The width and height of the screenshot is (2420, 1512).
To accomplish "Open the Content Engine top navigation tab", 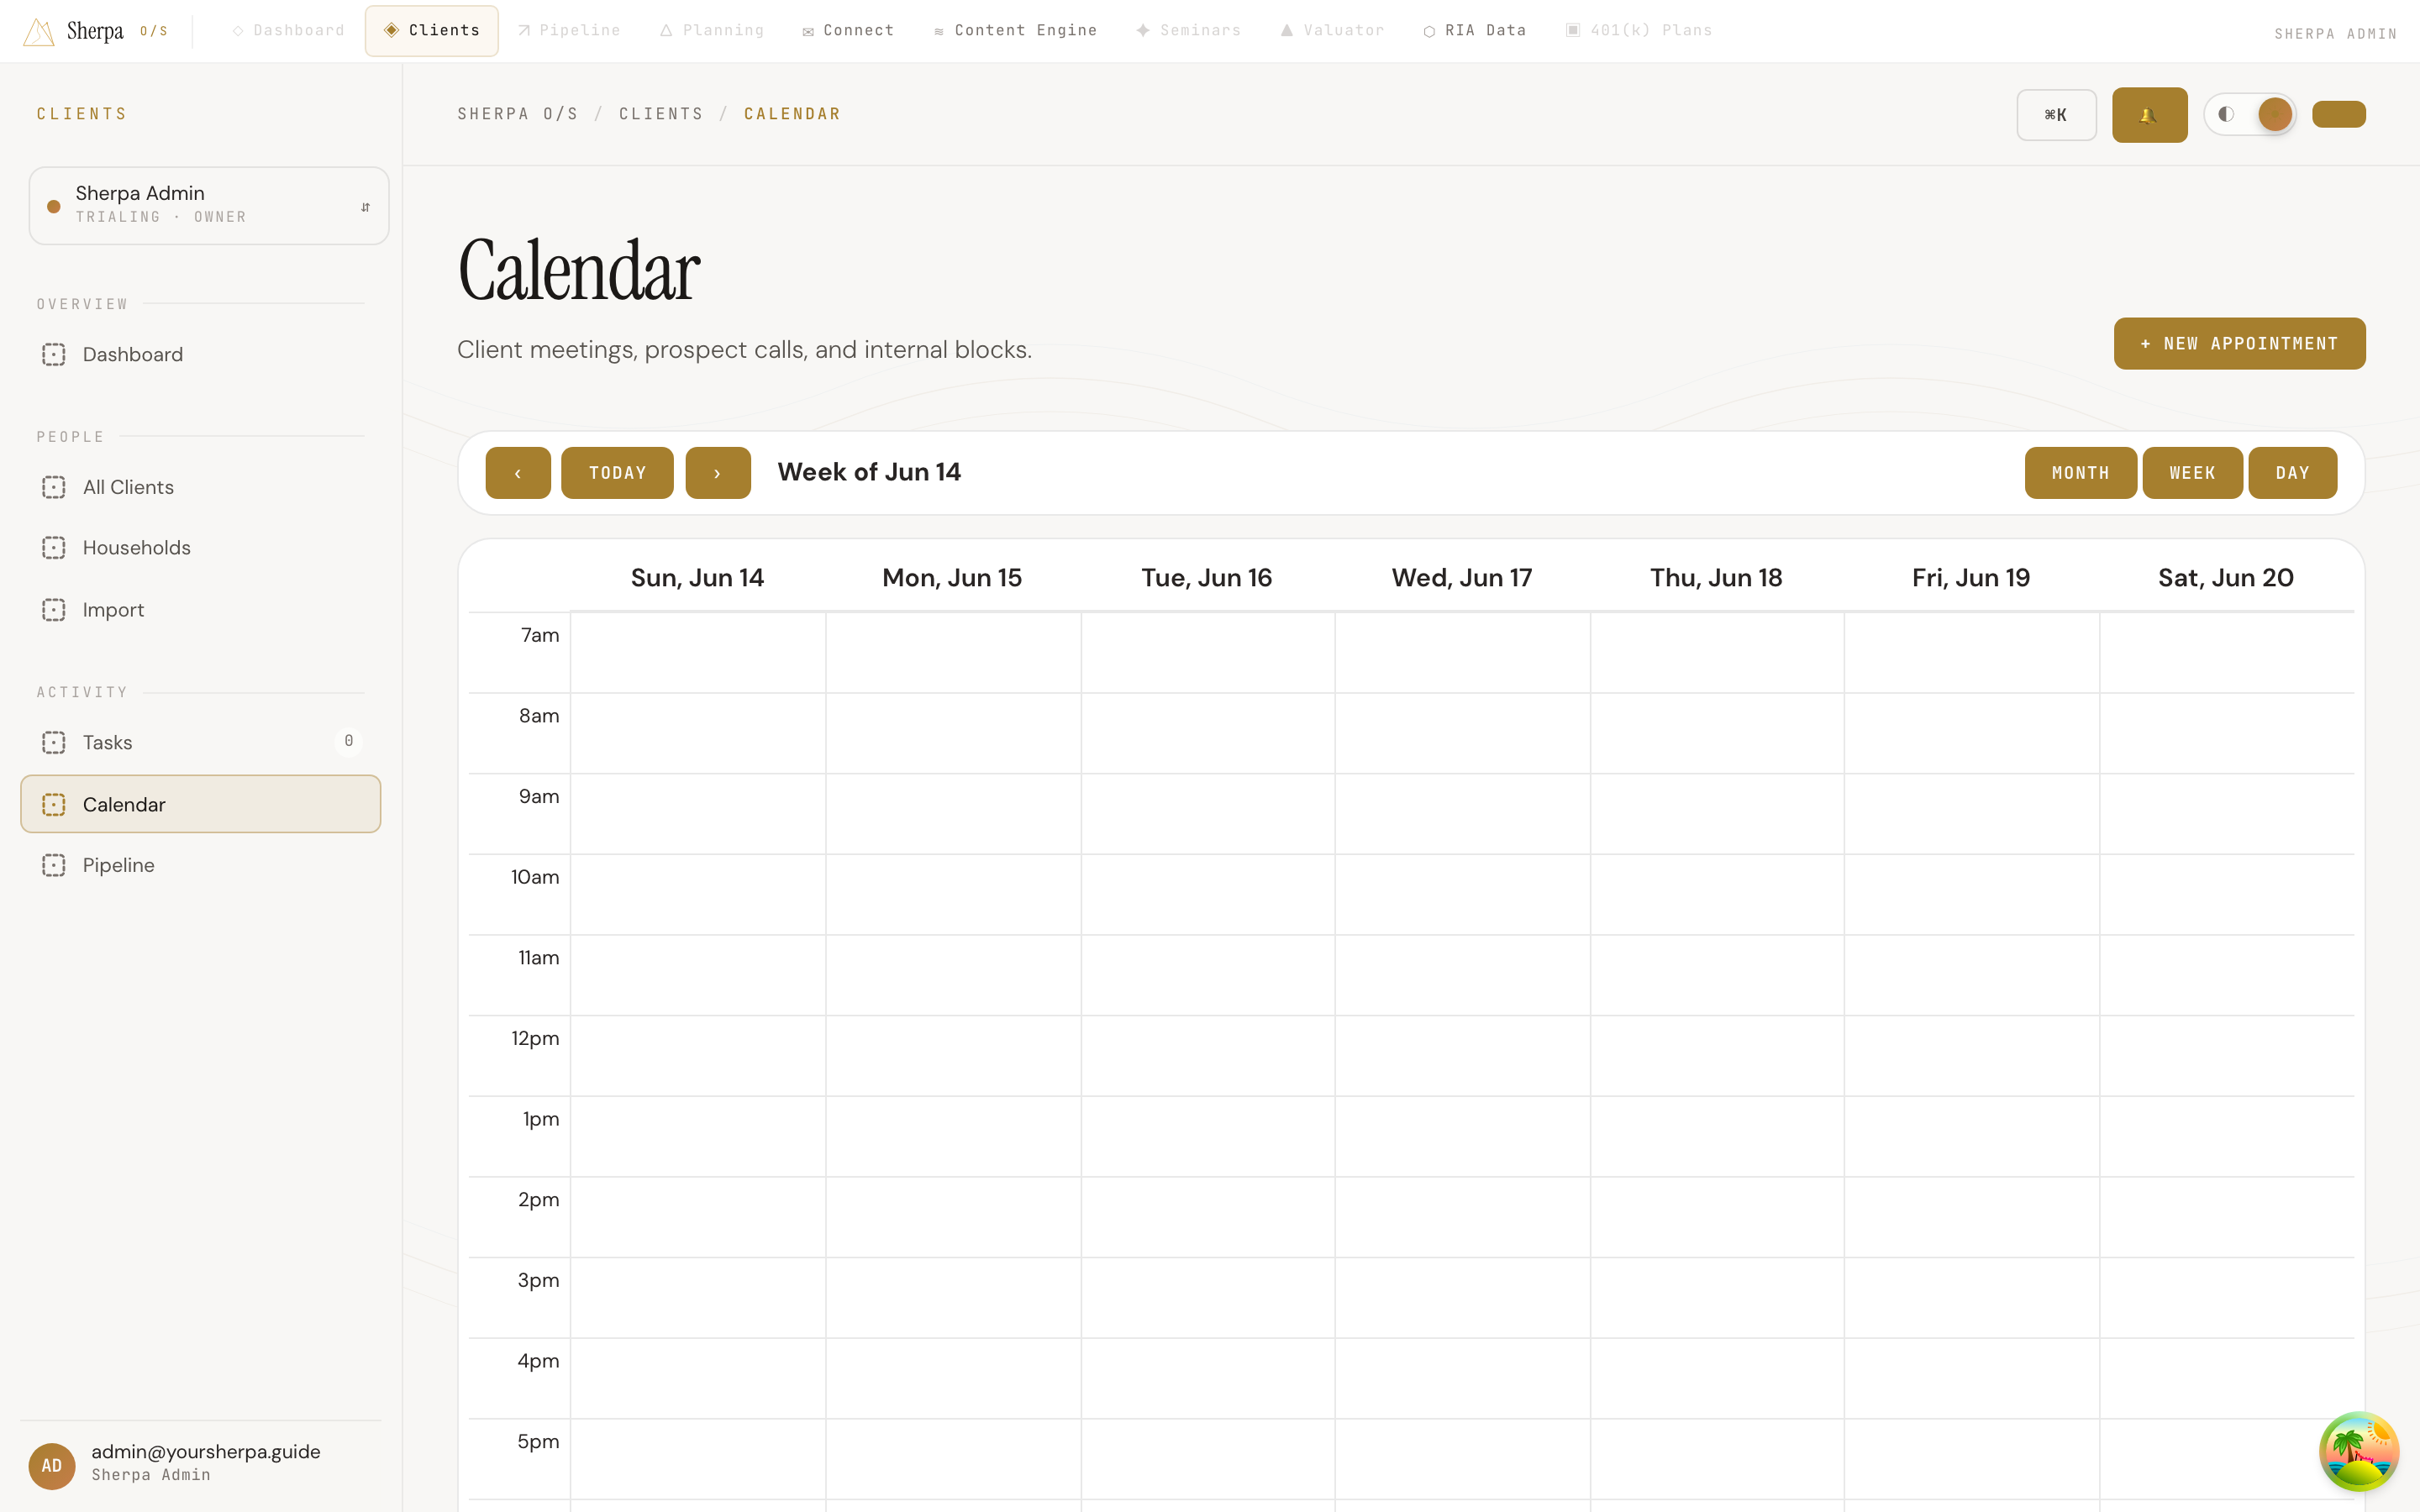I will tap(1015, 31).
